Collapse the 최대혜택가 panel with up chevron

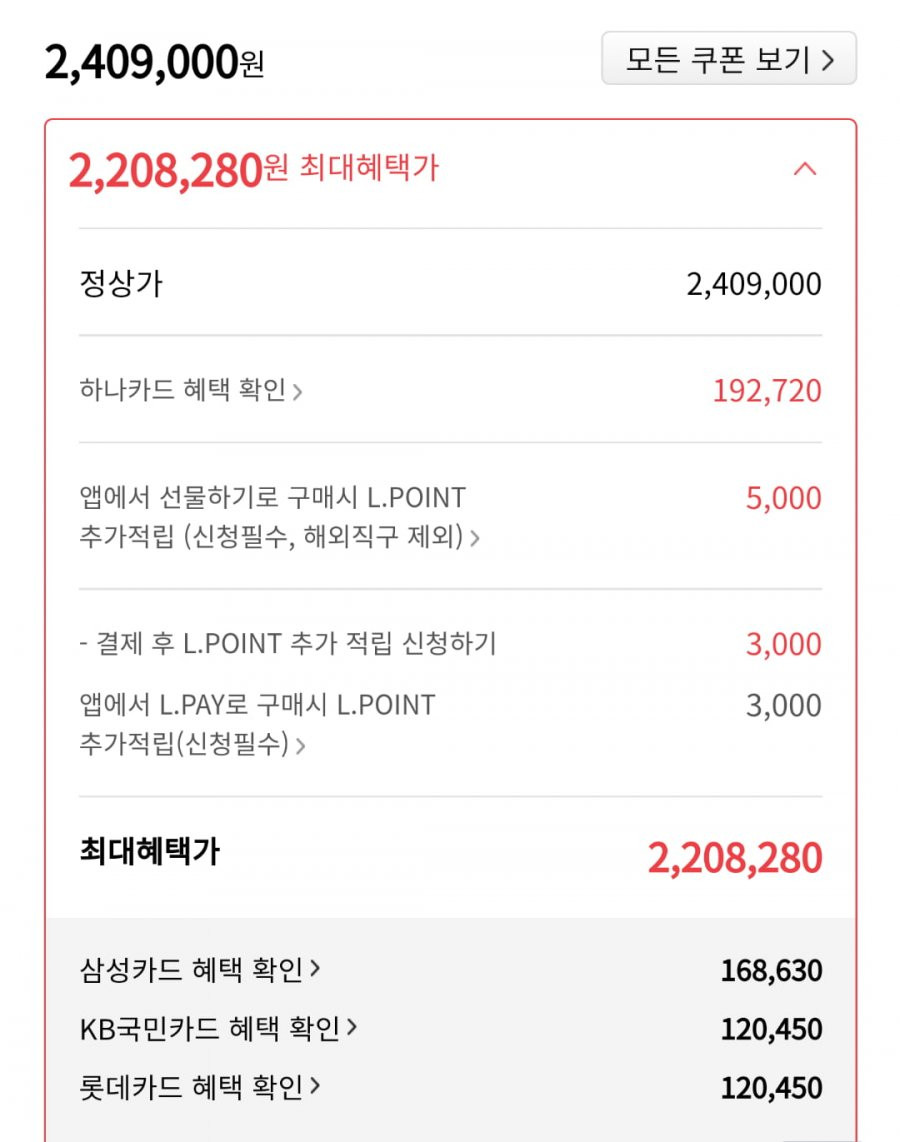805,169
